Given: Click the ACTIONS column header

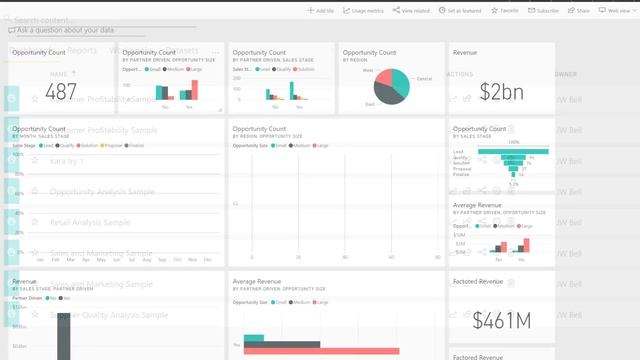Looking at the screenshot, I should (460, 74).
